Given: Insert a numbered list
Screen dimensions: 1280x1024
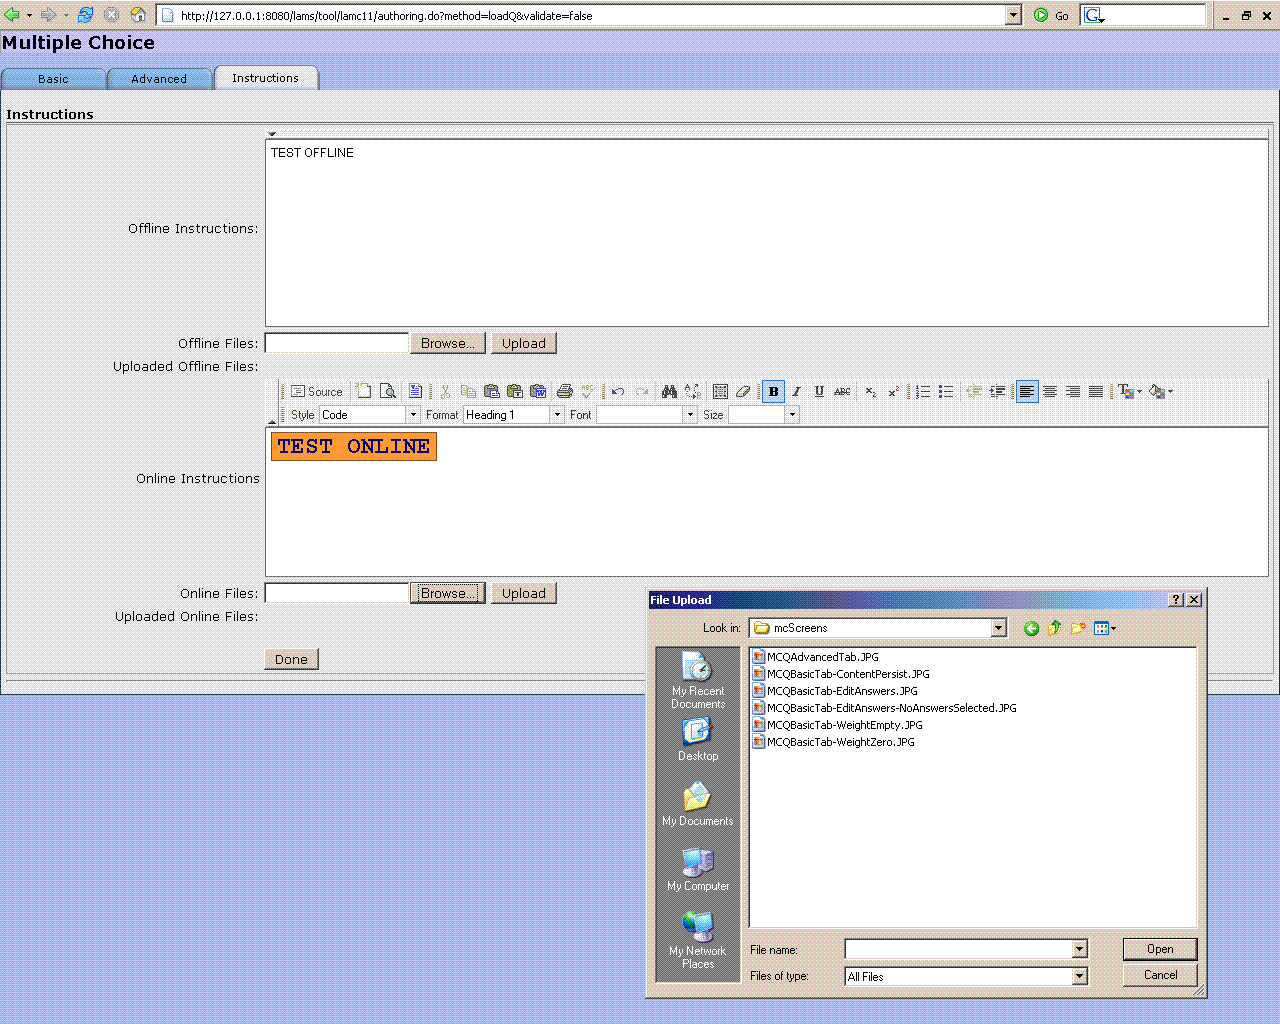Looking at the screenshot, I should tap(923, 392).
